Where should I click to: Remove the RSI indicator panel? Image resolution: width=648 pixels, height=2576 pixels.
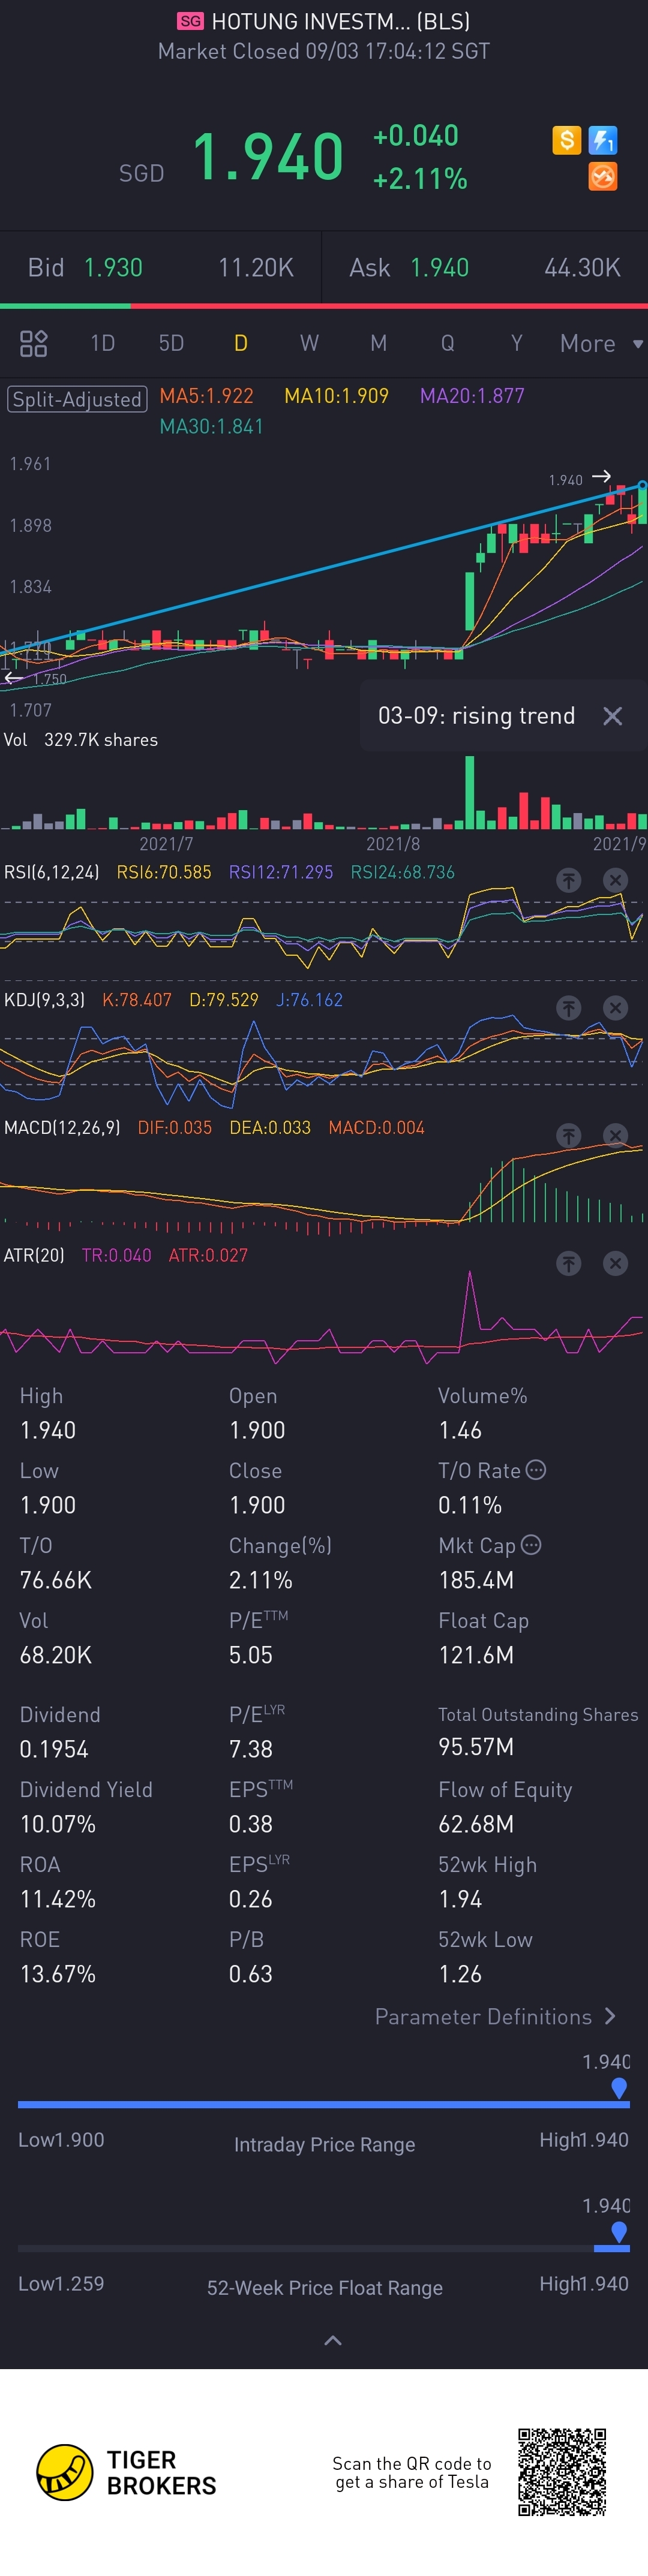[x=616, y=880]
